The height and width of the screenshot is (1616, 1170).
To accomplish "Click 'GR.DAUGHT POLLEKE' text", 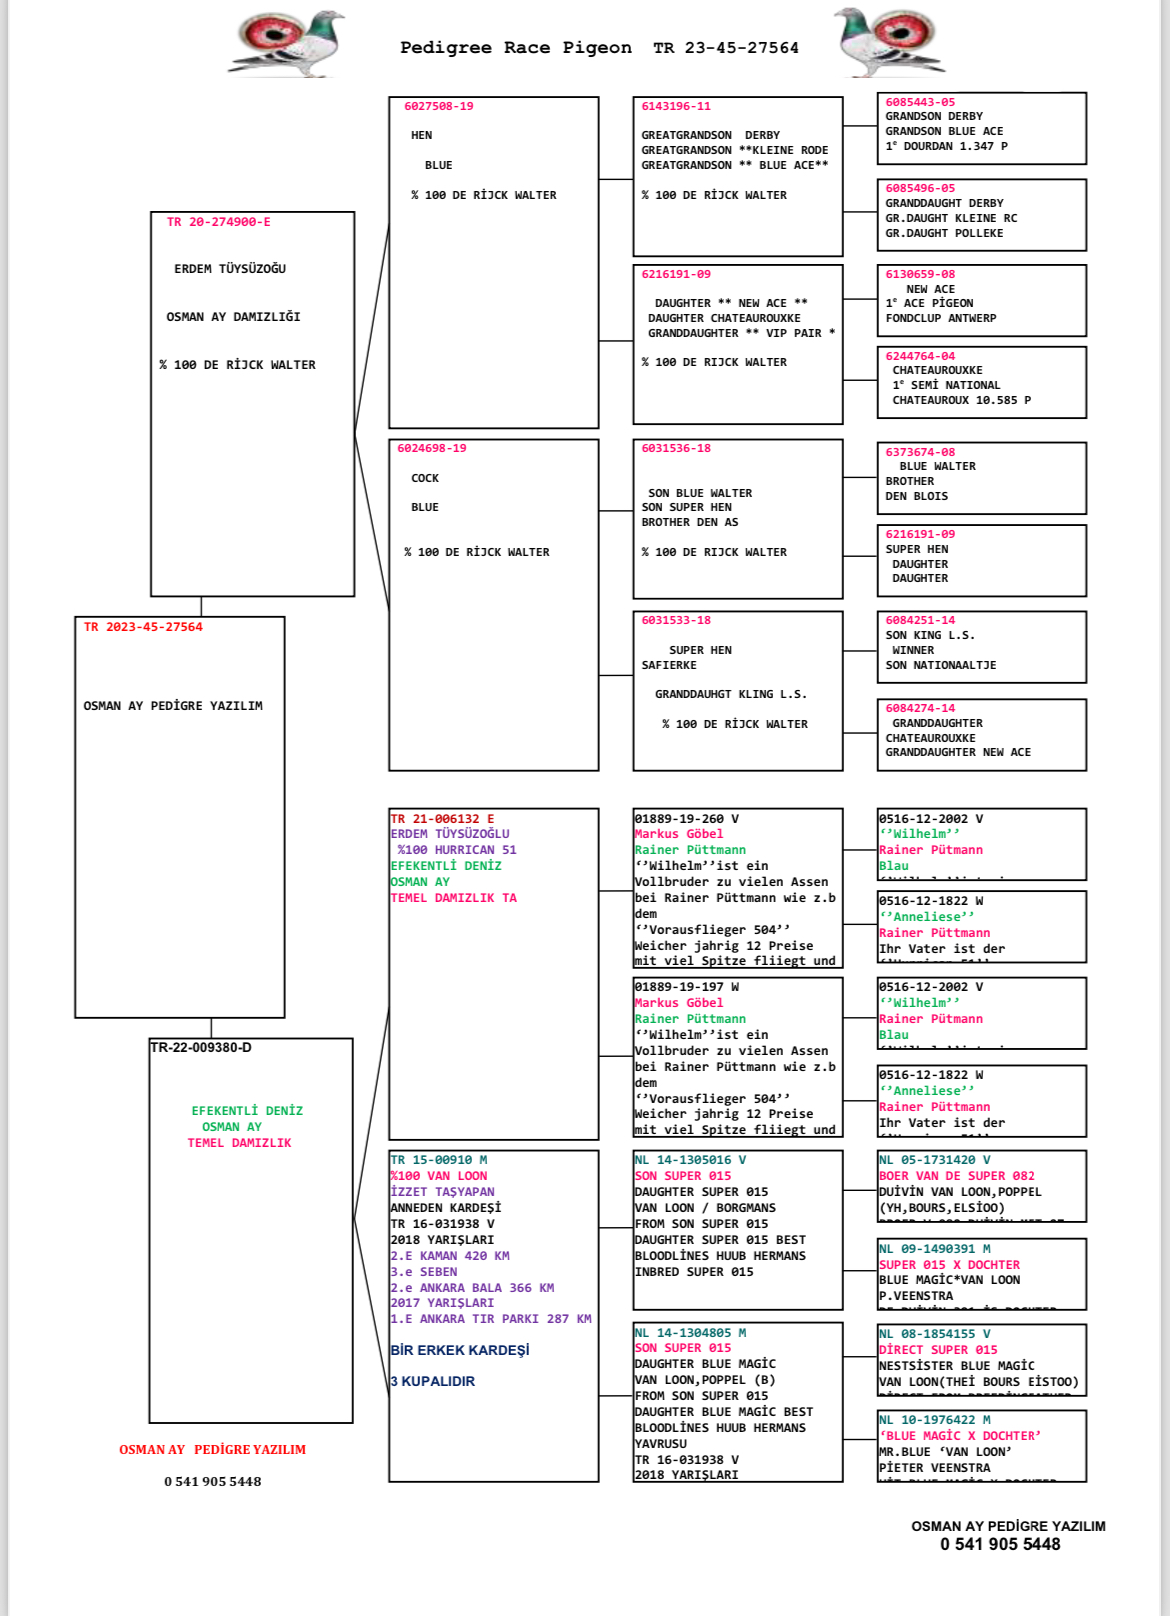I will [944, 233].
